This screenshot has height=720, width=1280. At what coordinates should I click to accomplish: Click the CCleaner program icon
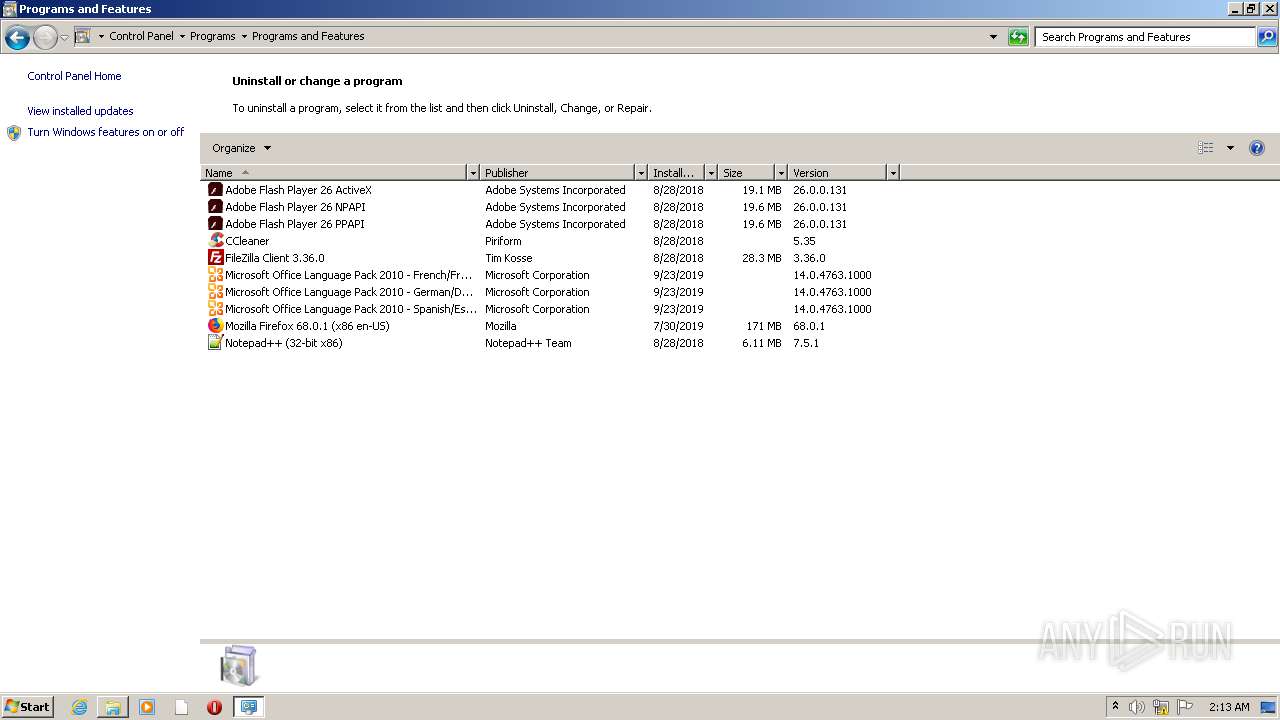[x=215, y=241]
